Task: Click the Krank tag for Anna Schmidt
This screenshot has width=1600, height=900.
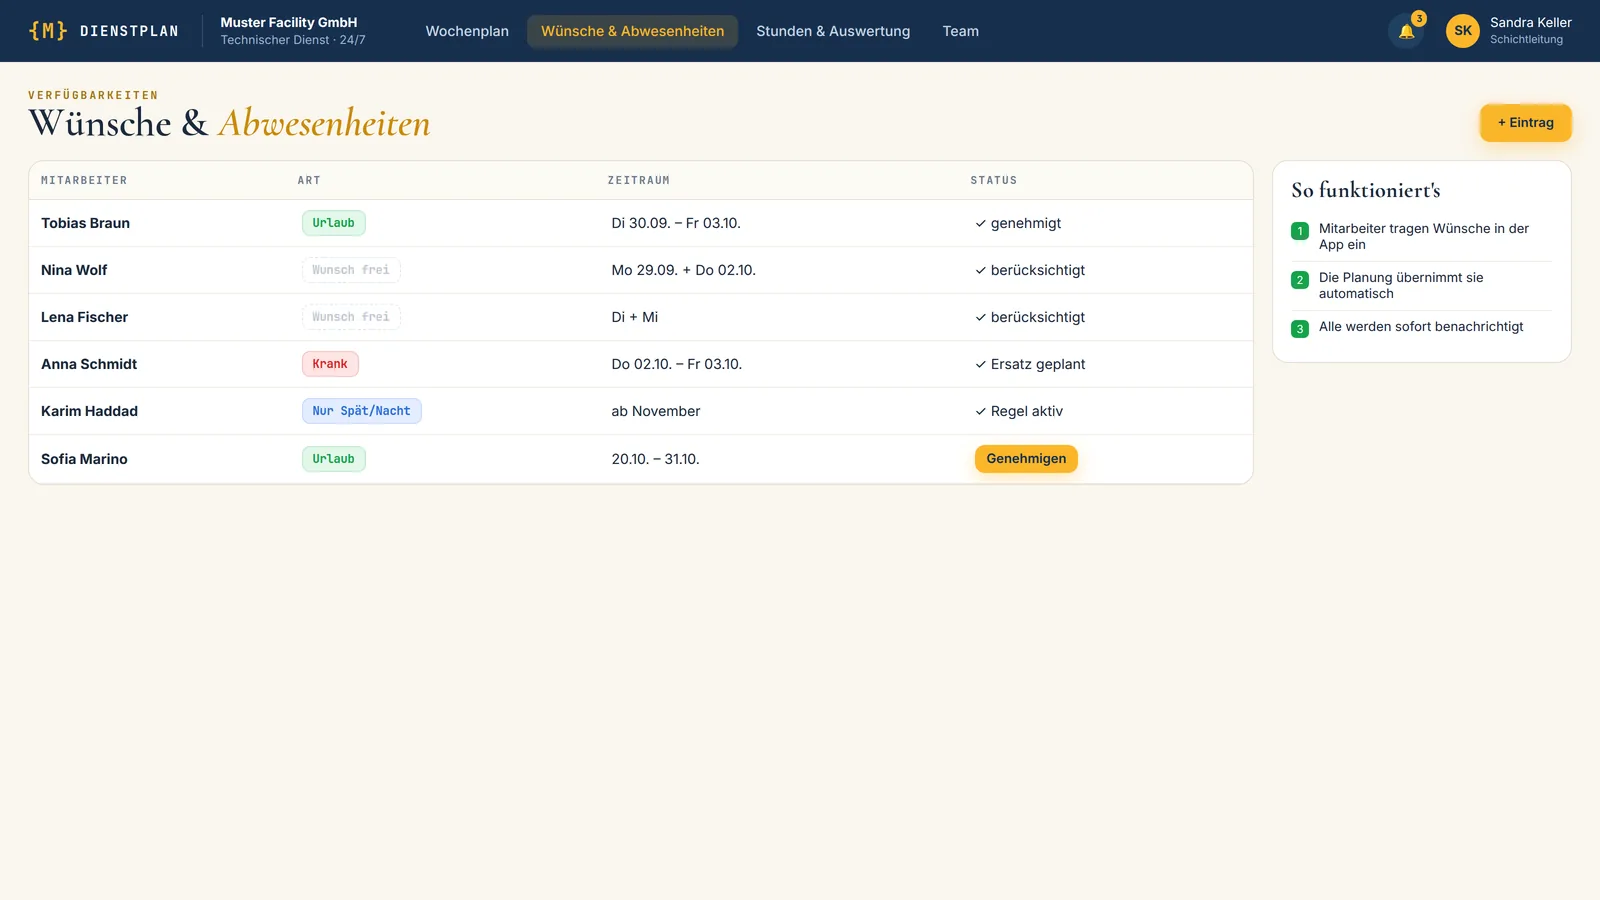Action: pos(330,364)
